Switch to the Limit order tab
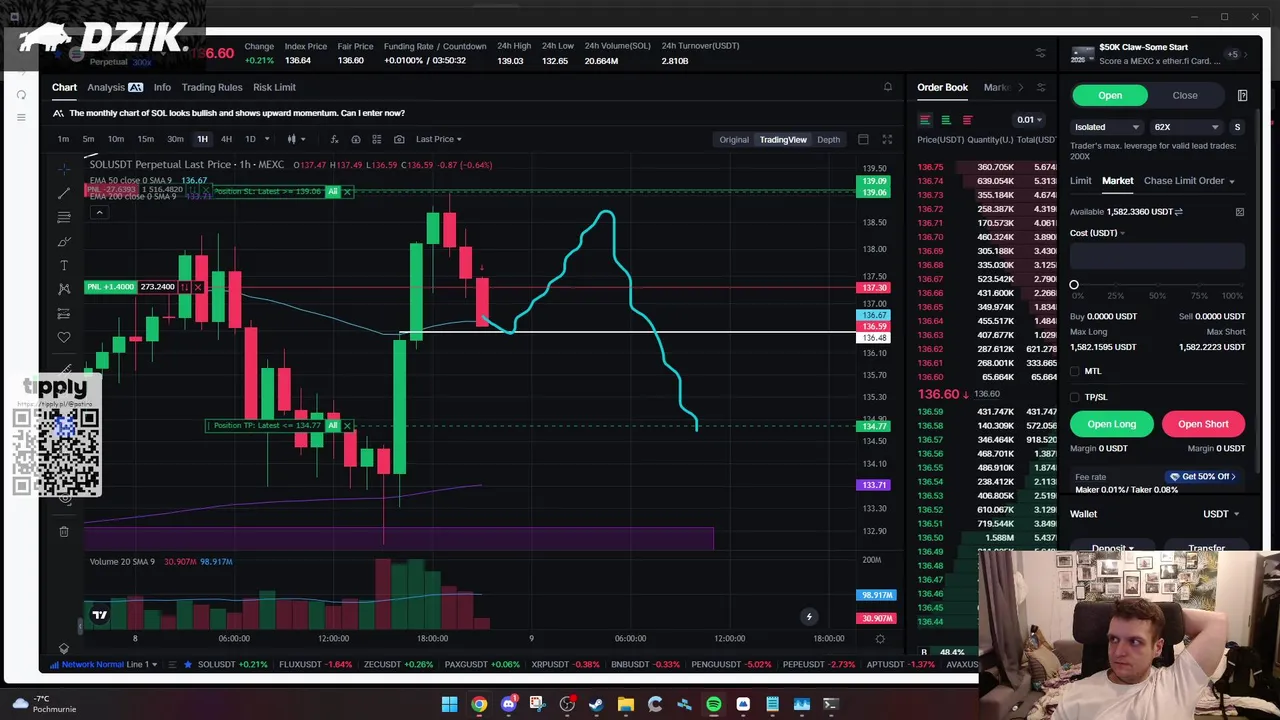This screenshot has height=720, width=1280. pyautogui.click(x=1081, y=181)
